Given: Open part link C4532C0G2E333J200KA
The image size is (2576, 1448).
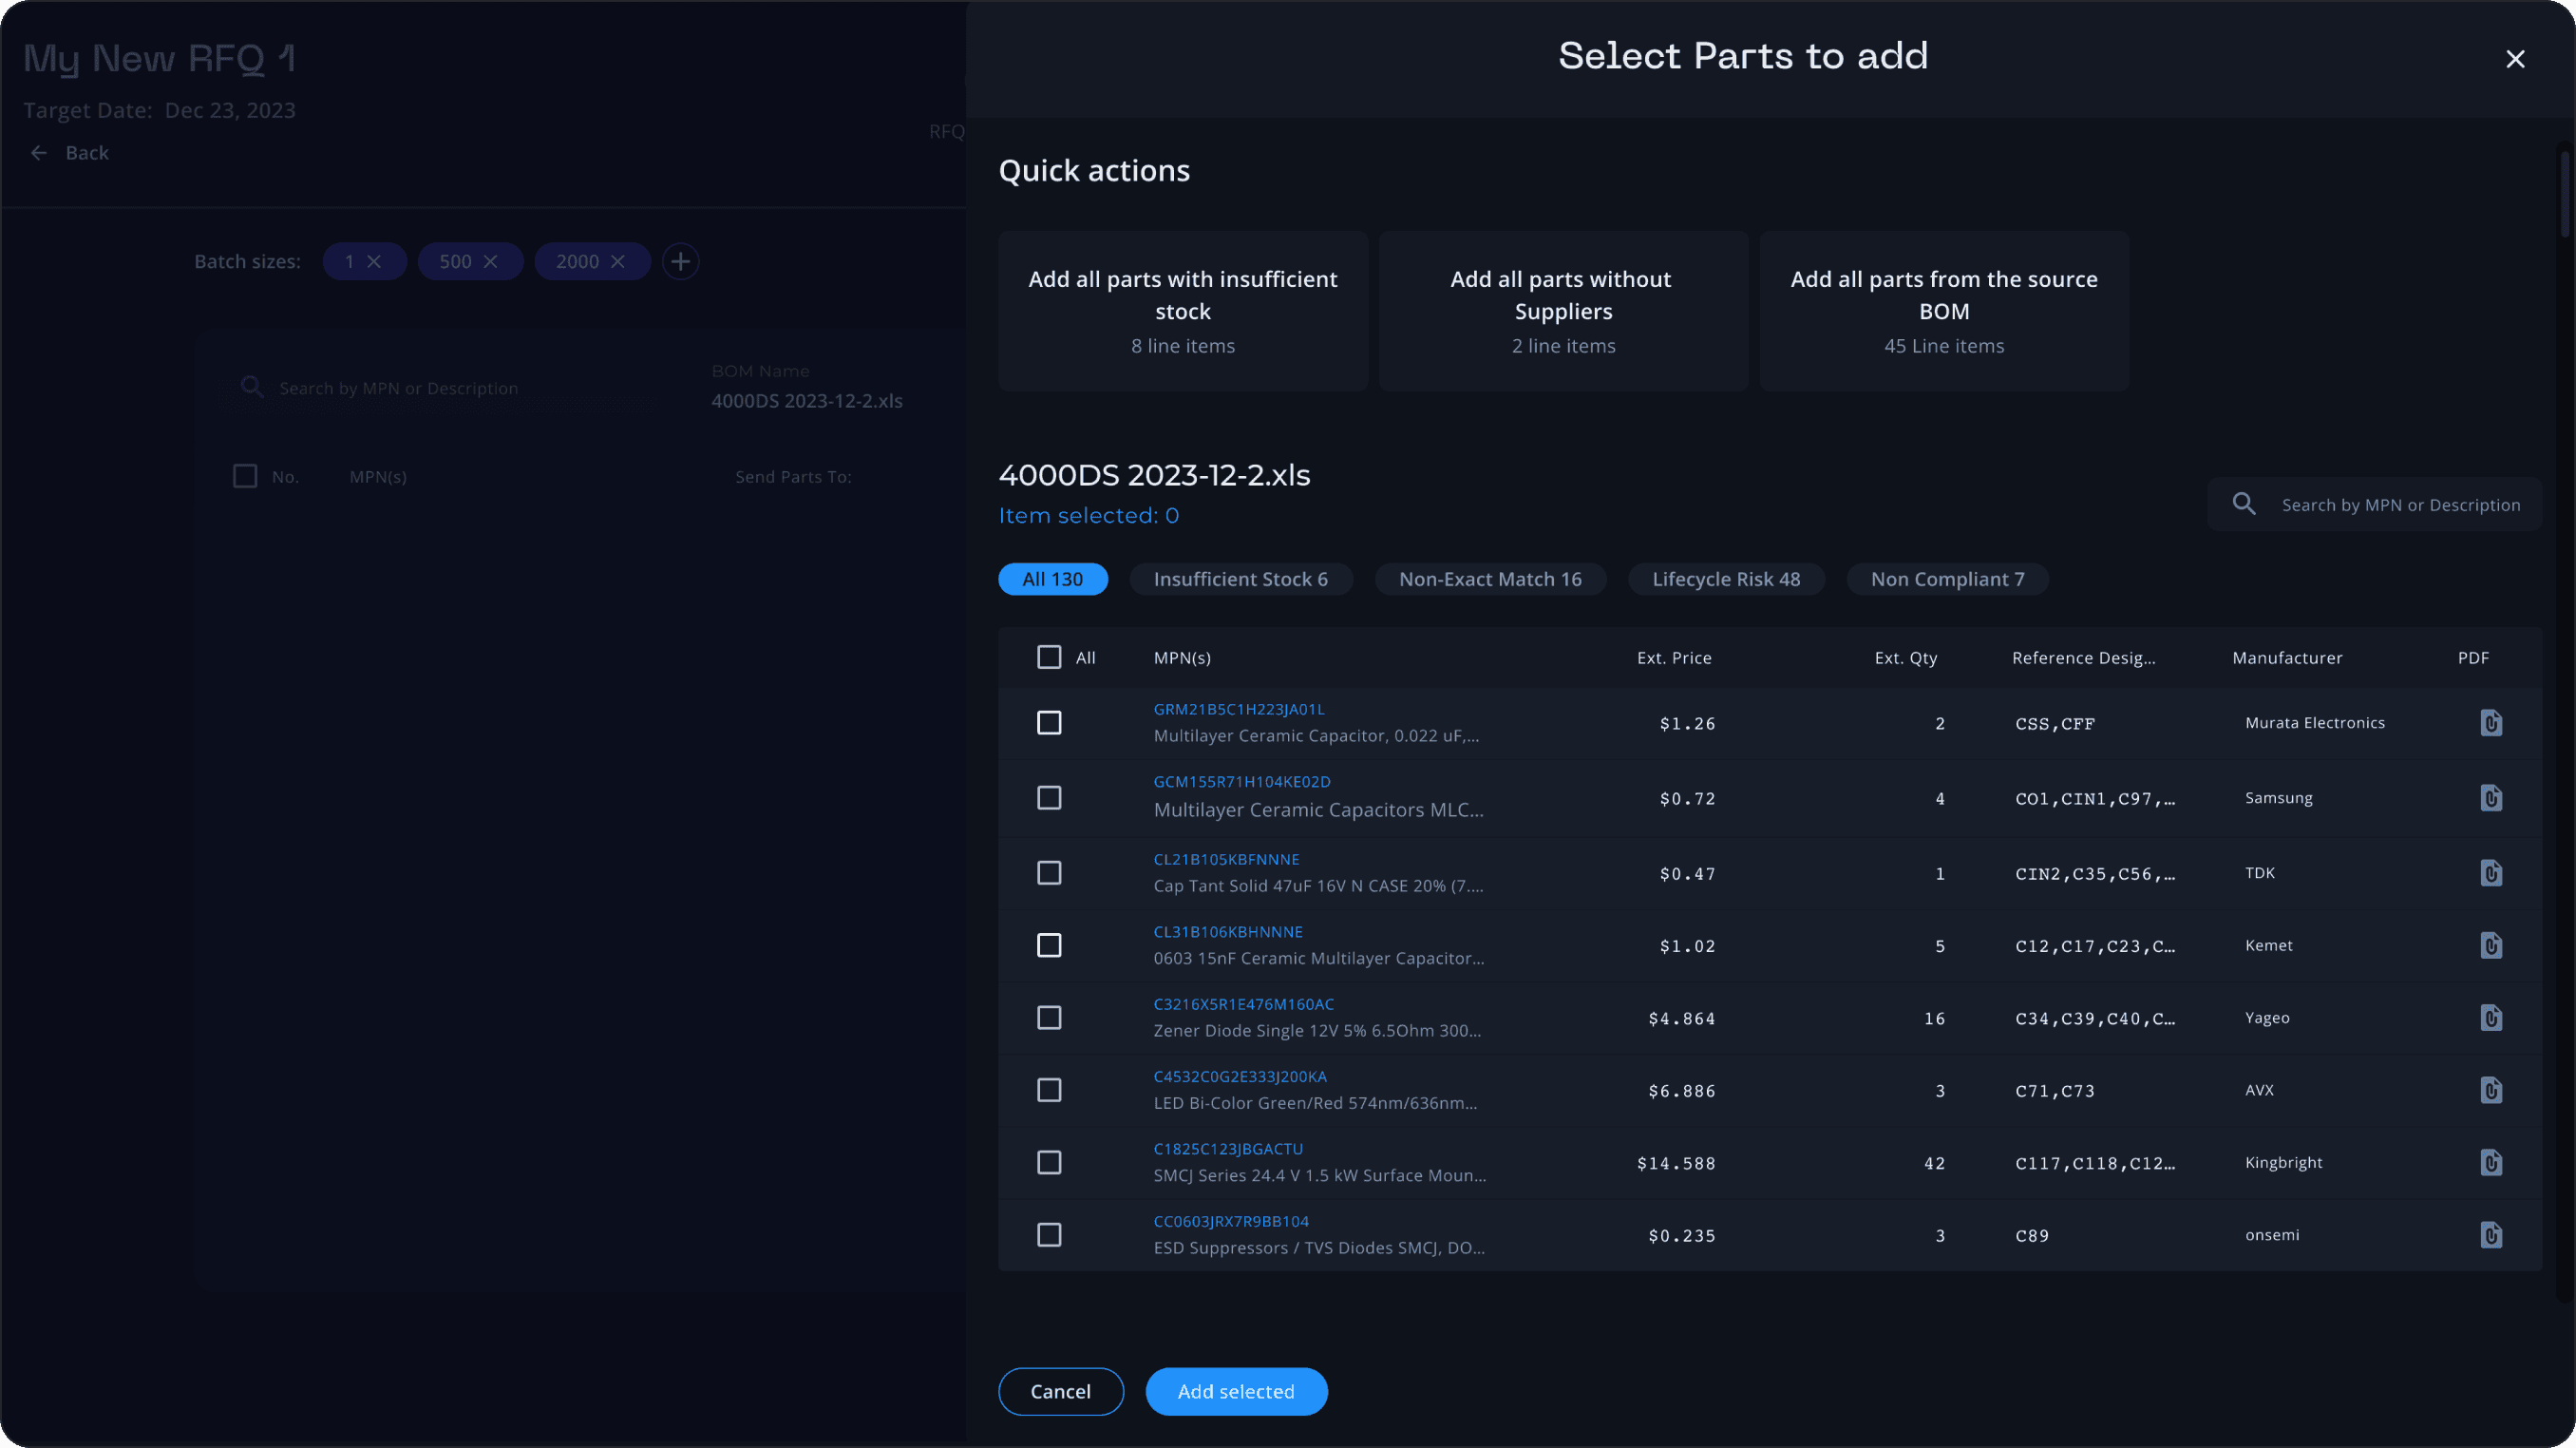Looking at the screenshot, I should coord(1240,1077).
